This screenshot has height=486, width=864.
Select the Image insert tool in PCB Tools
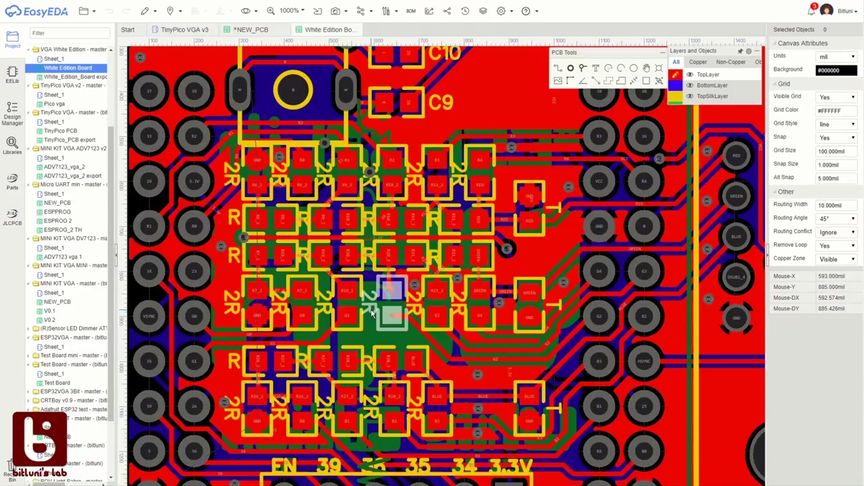558,81
